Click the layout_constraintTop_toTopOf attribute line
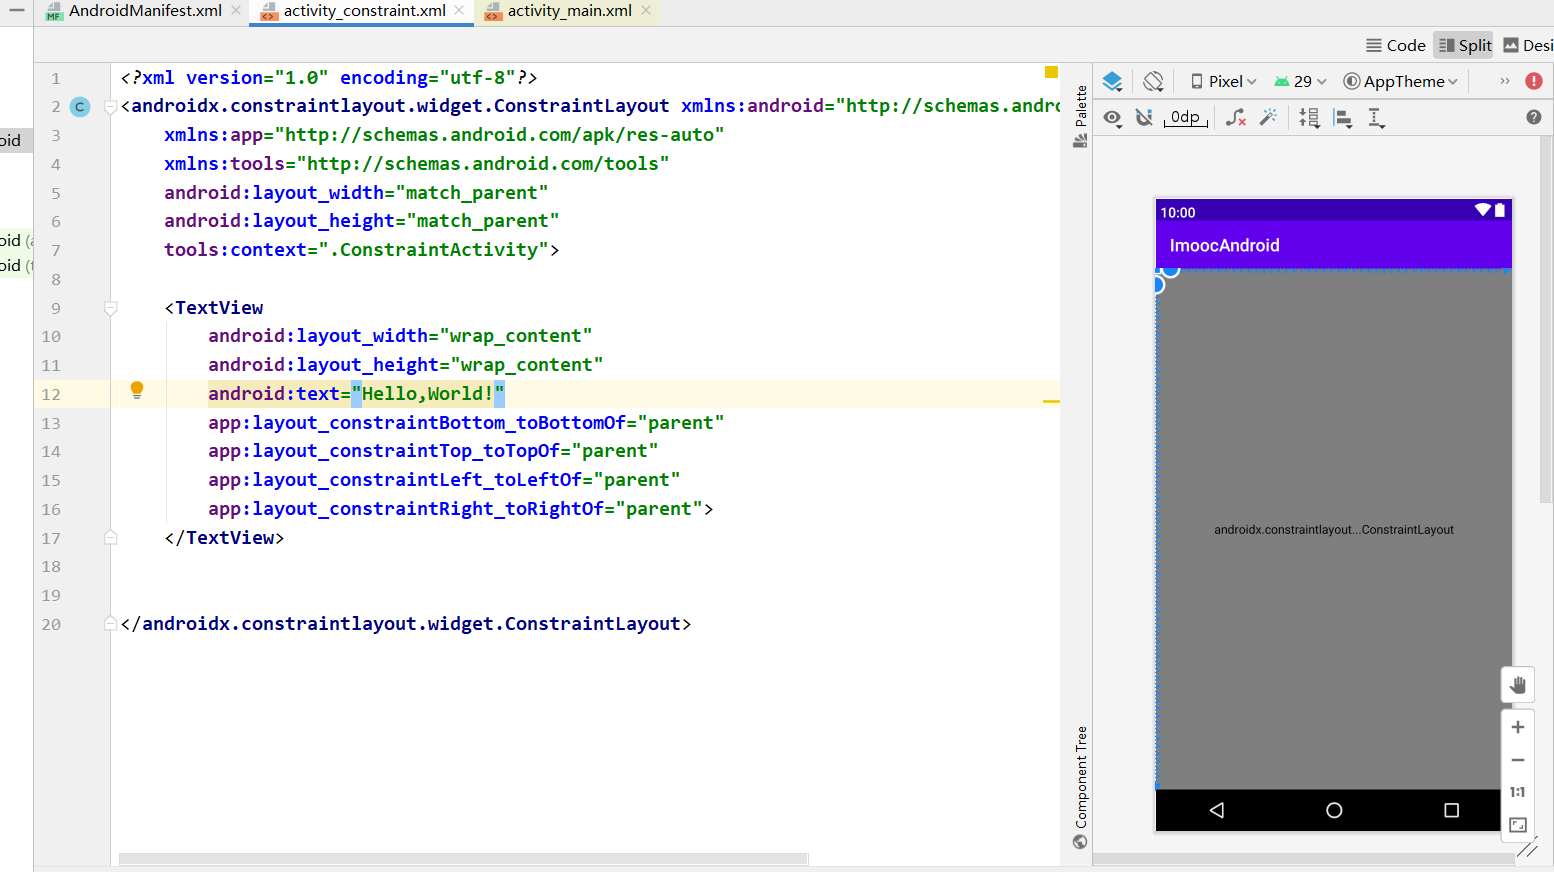This screenshot has height=872, width=1554. (x=433, y=451)
